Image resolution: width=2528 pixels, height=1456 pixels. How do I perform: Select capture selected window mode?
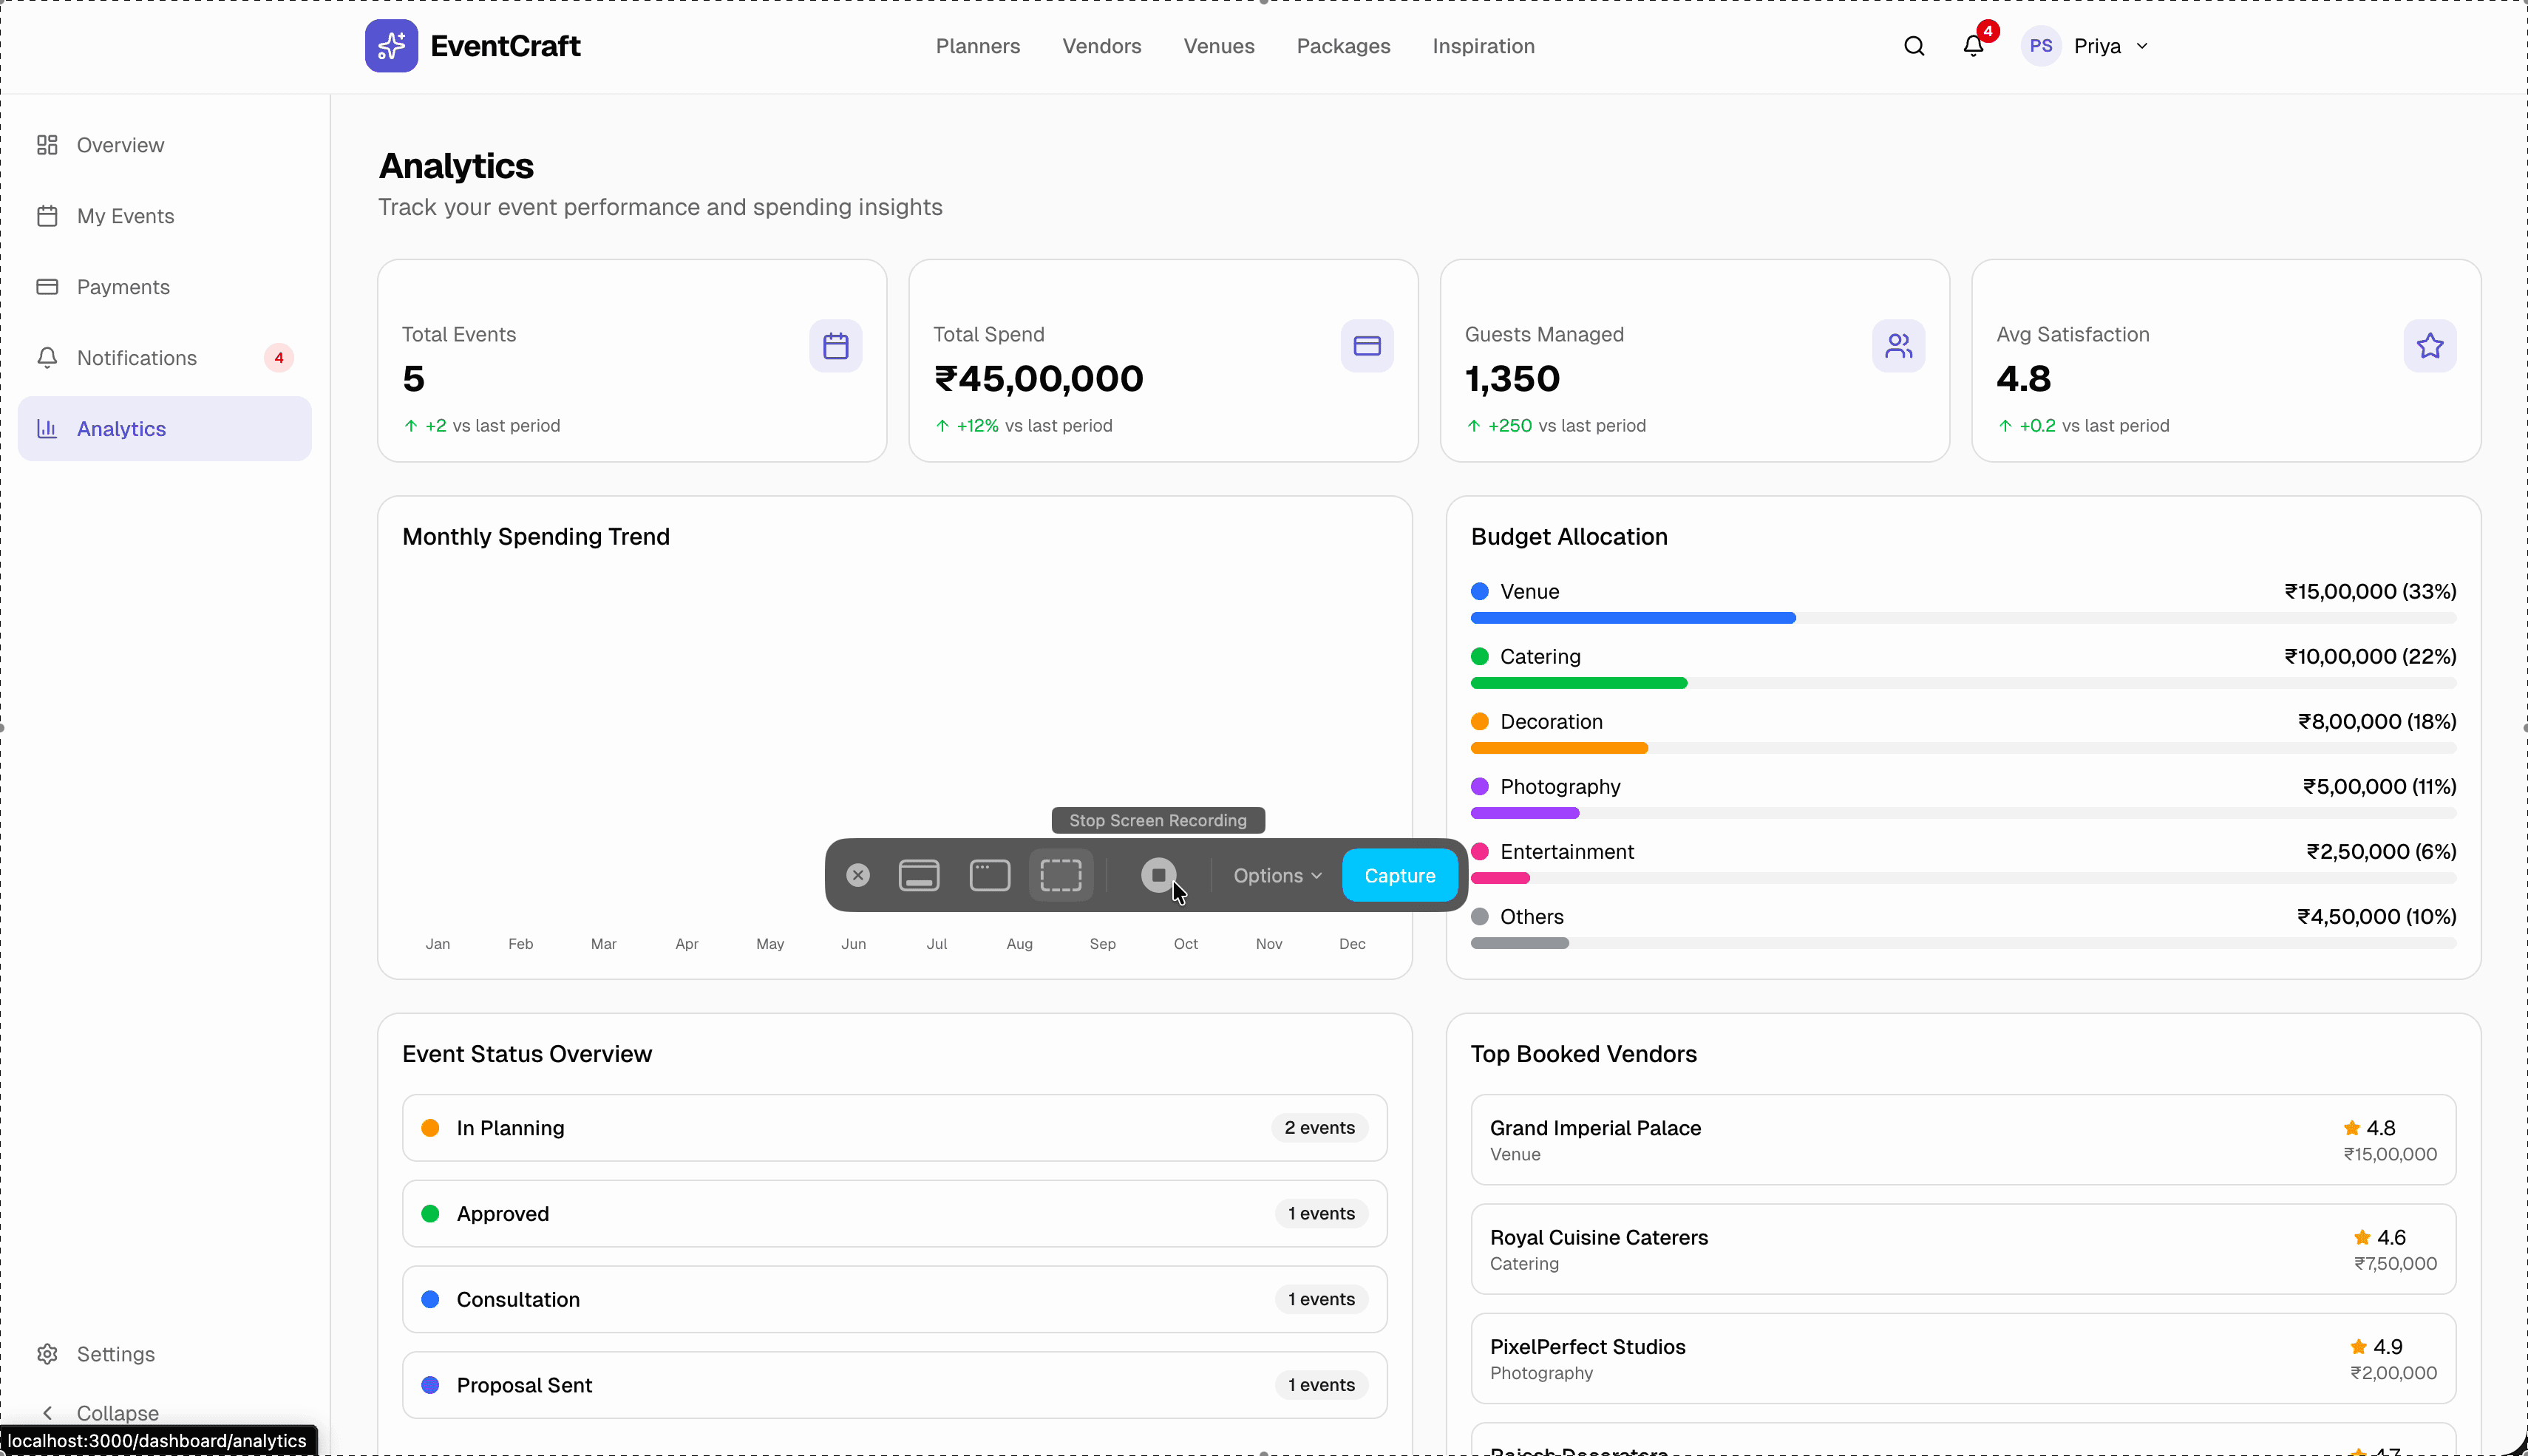(x=988, y=874)
